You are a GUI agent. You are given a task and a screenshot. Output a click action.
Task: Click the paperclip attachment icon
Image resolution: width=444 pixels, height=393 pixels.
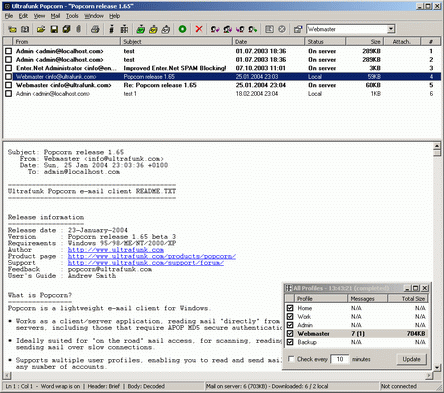pos(79,29)
